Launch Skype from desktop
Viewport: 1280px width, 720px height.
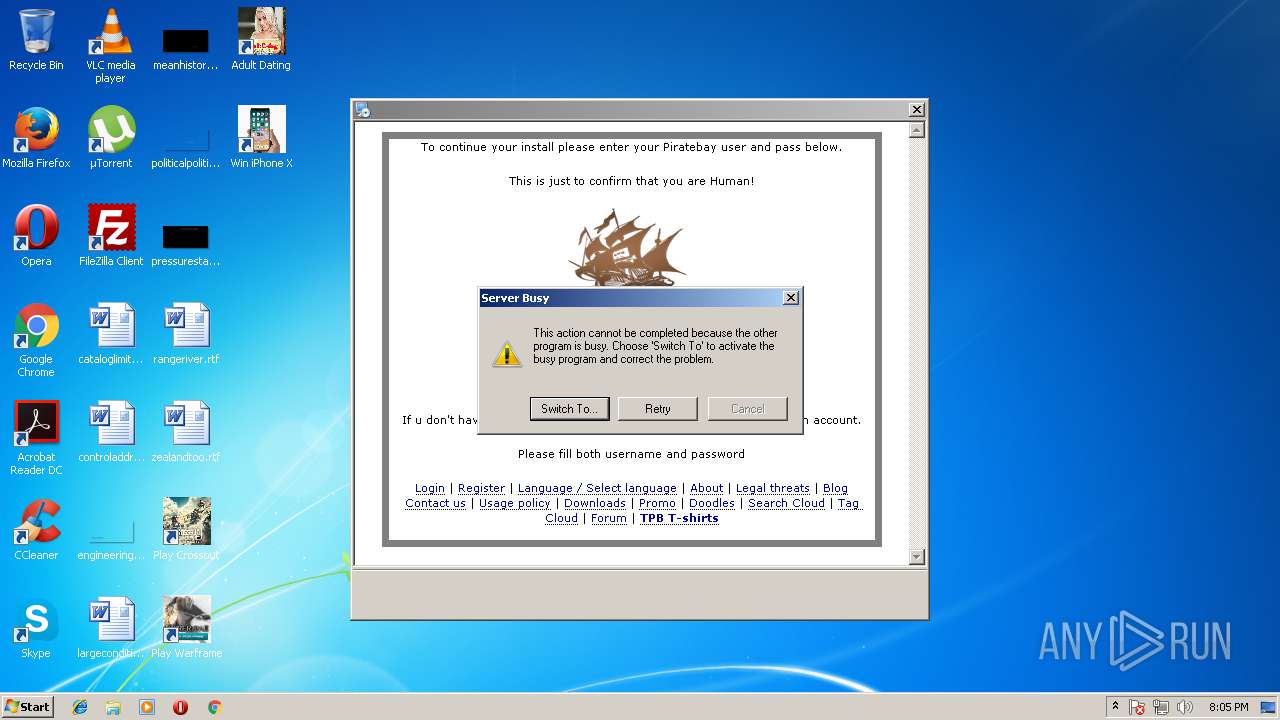(36, 628)
